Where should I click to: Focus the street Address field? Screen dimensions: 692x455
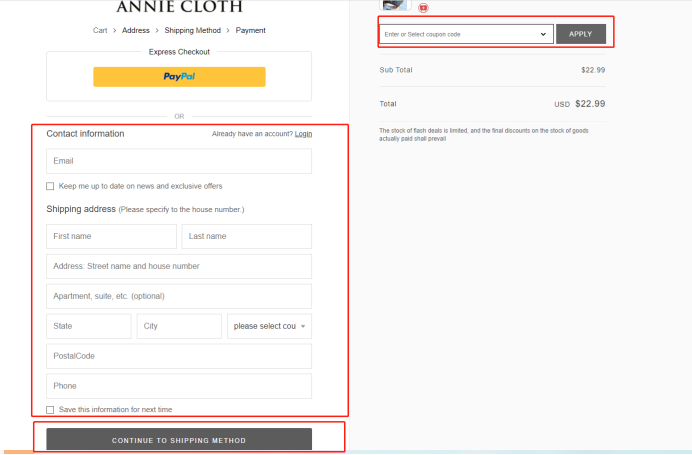click(x=179, y=266)
